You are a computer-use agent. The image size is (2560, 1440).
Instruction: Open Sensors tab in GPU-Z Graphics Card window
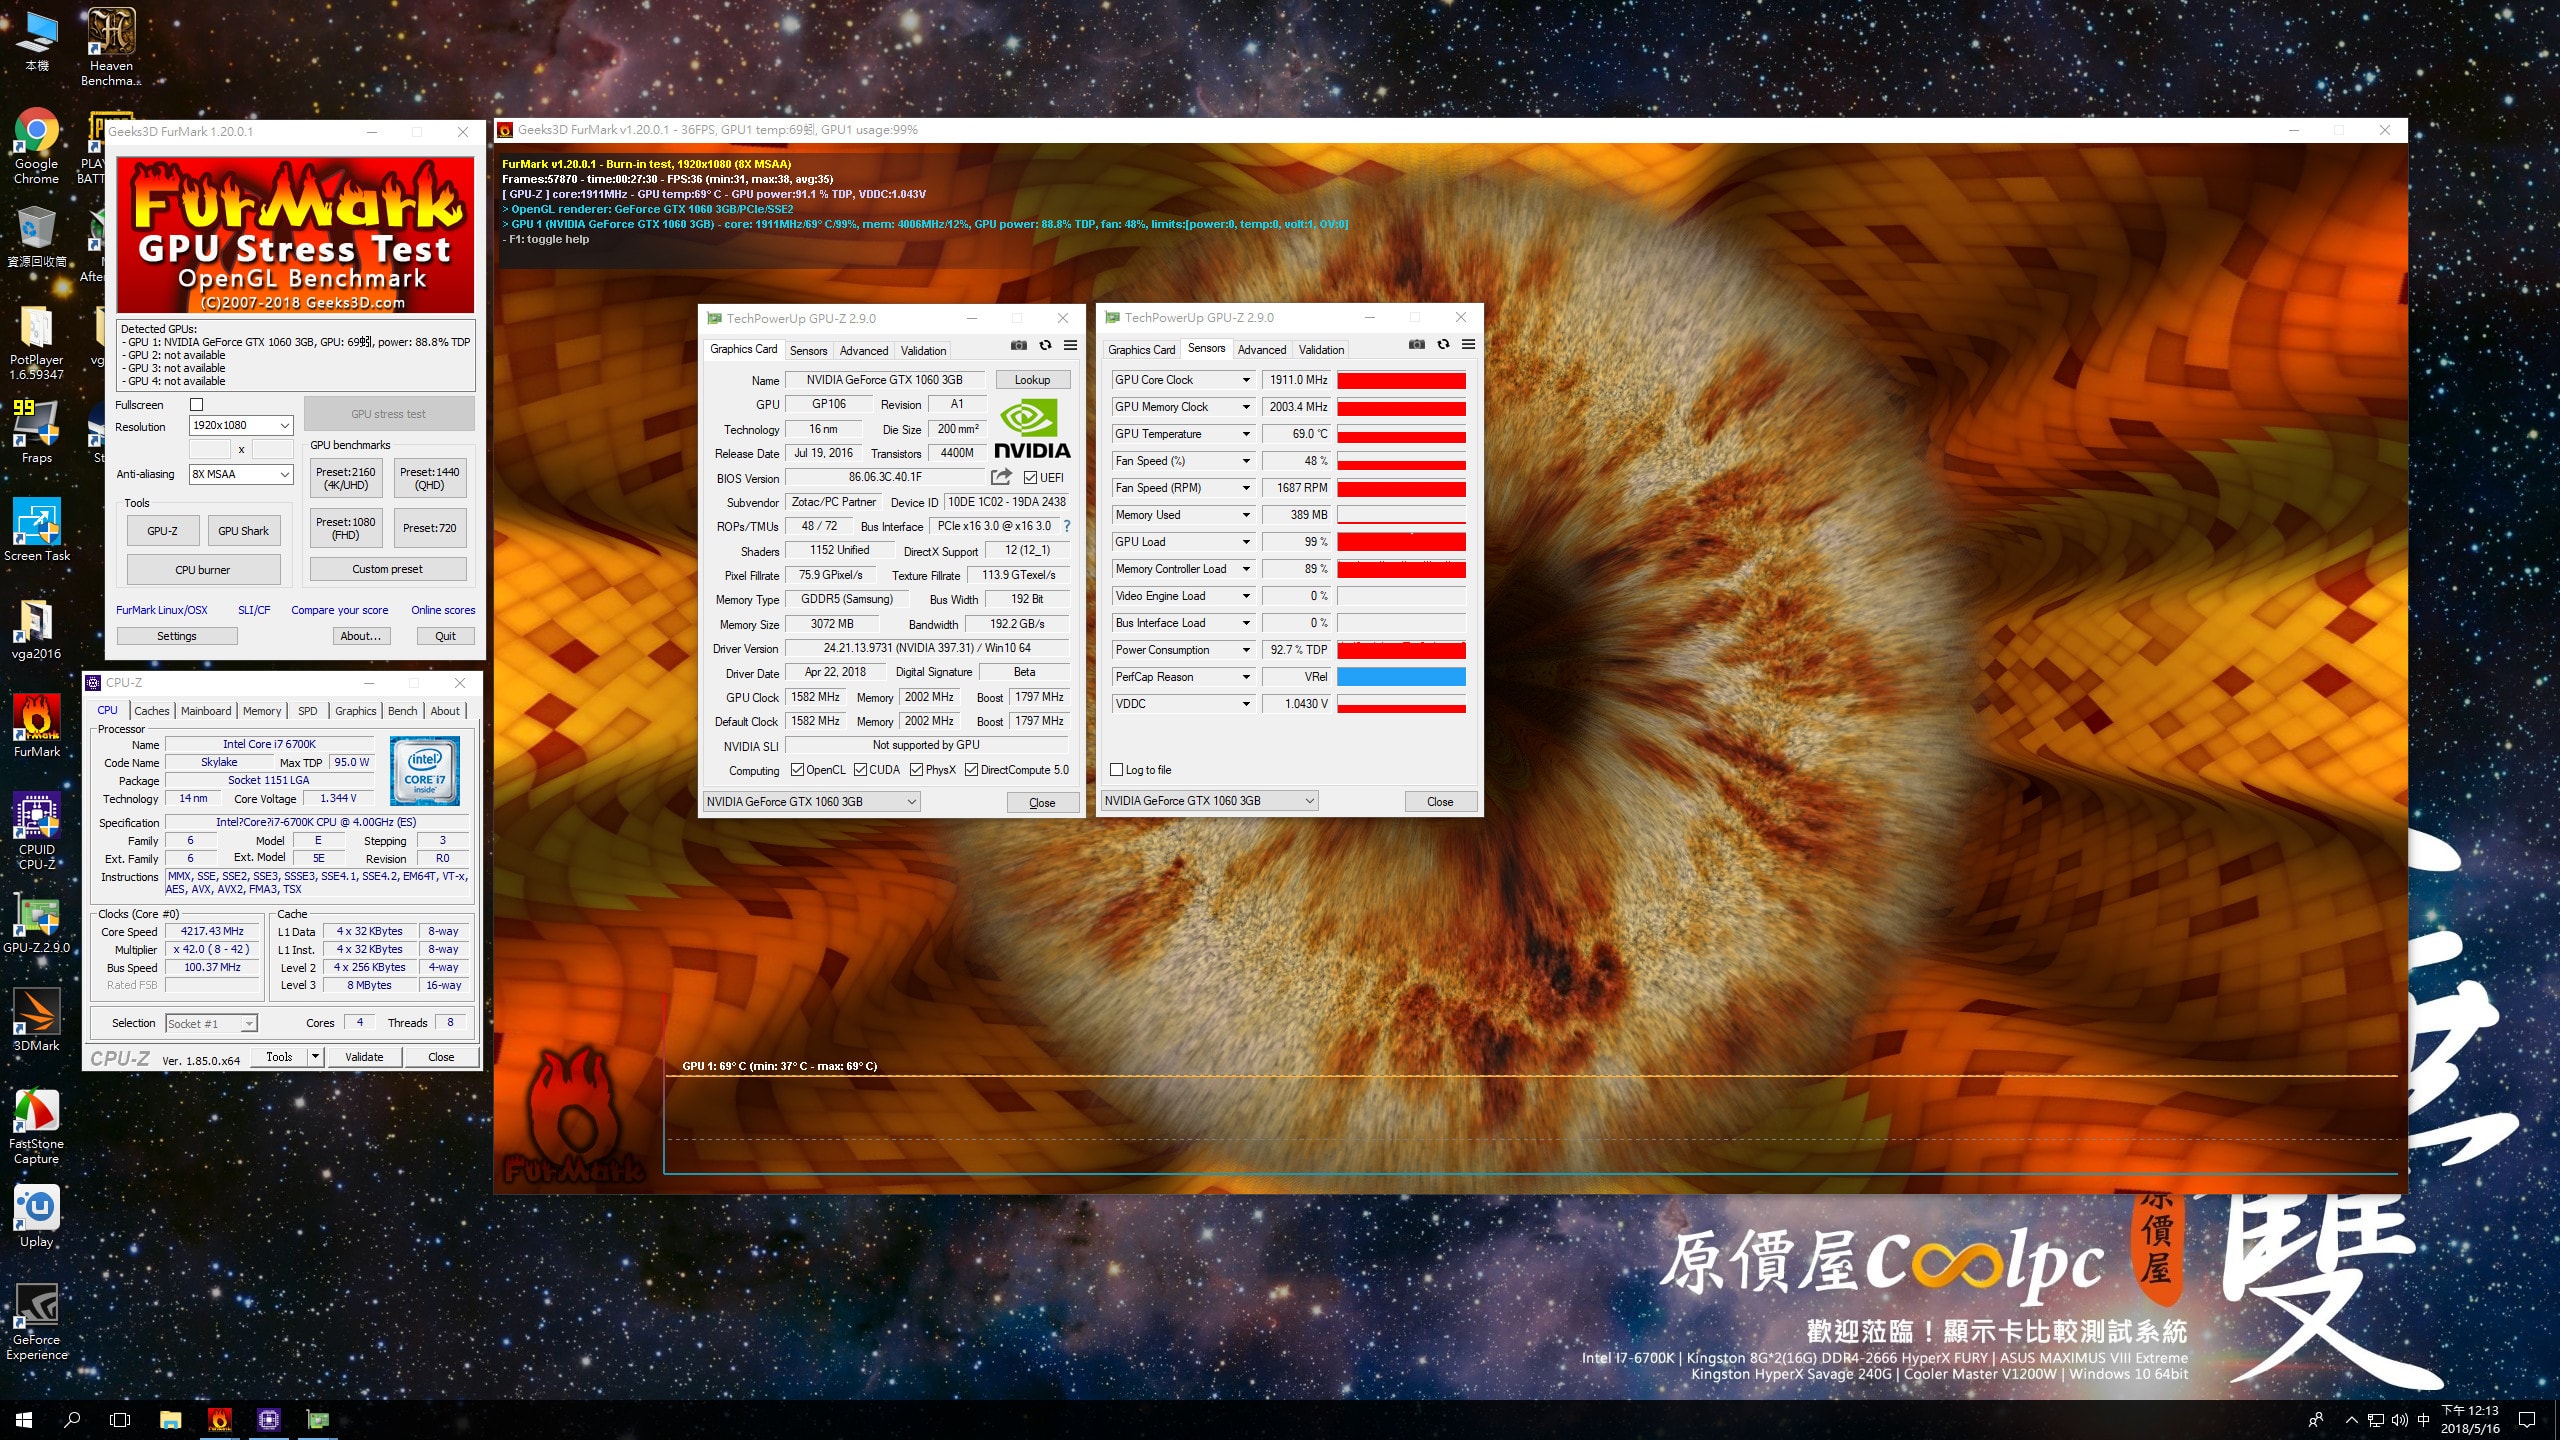pyautogui.click(x=808, y=351)
